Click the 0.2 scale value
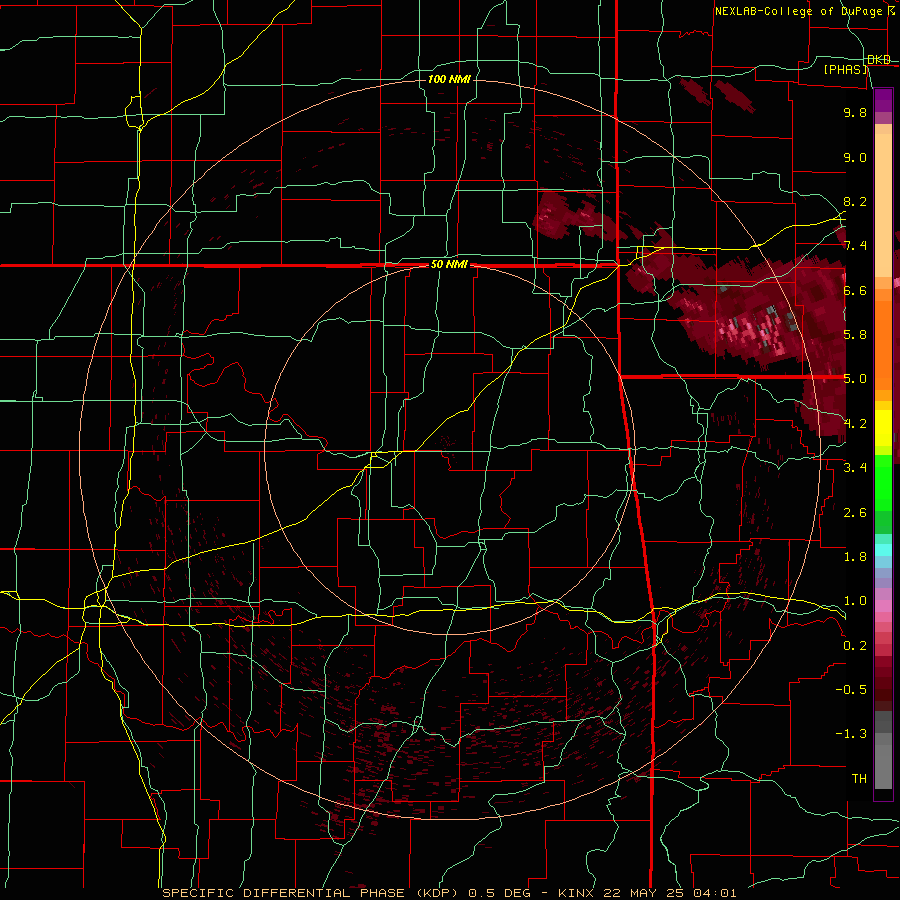 [855, 646]
